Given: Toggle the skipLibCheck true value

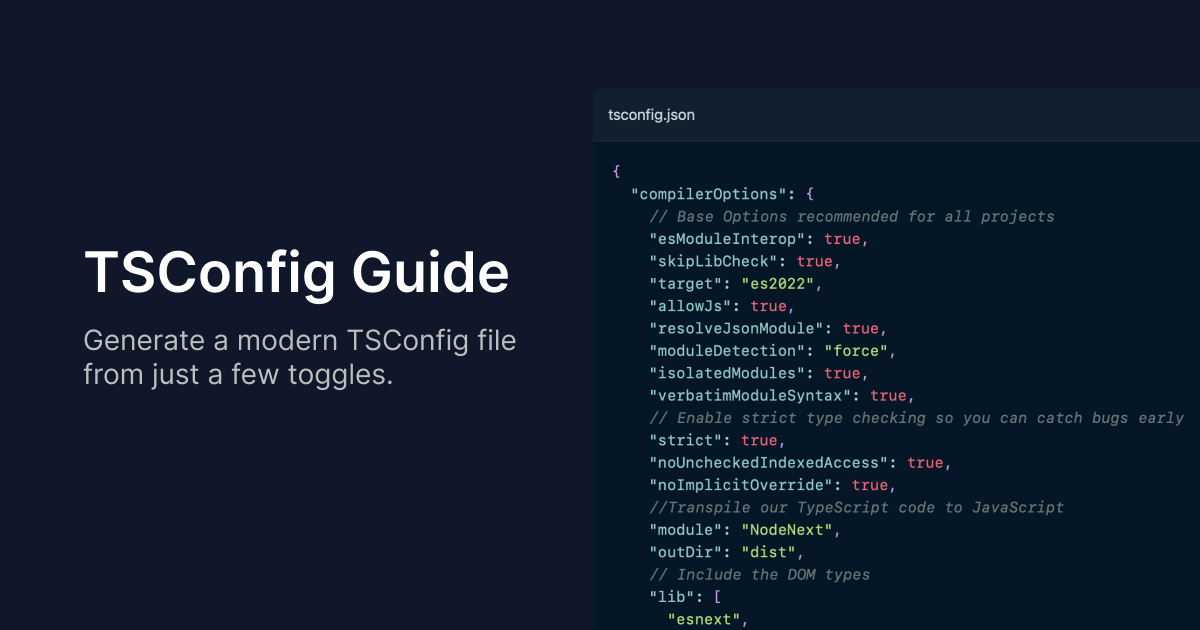Looking at the screenshot, I should (815, 261).
